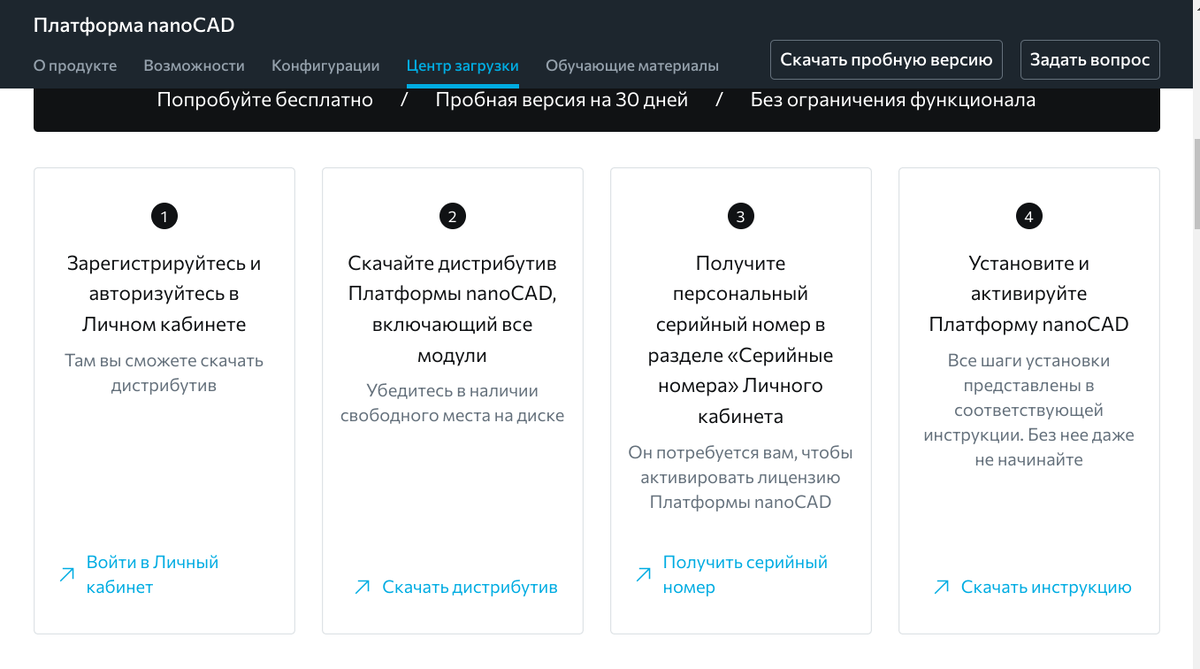Open the О продукте tab

[75, 66]
